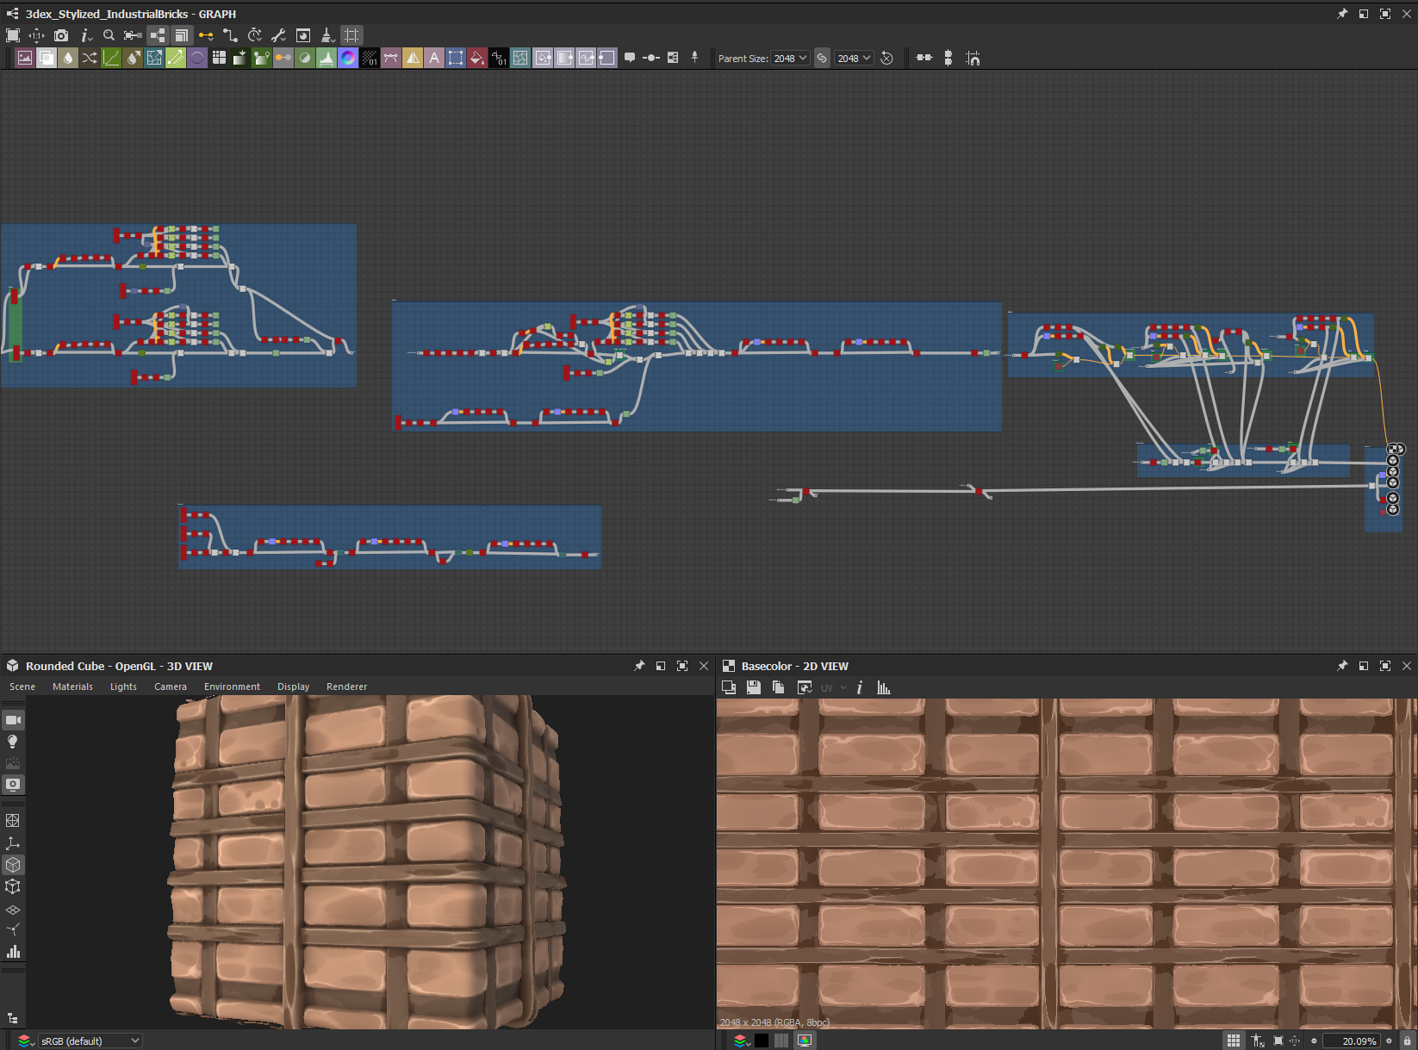This screenshot has height=1050, width=1418.
Task: Add an HSL color wheel node
Action: click(348, 58)
